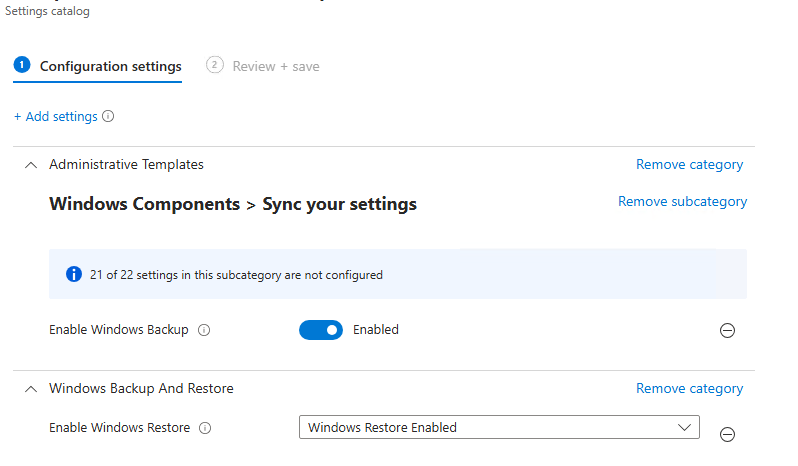798x466 pixels.
Task: Click the step 1 circle badge
Action: [22, 65]
